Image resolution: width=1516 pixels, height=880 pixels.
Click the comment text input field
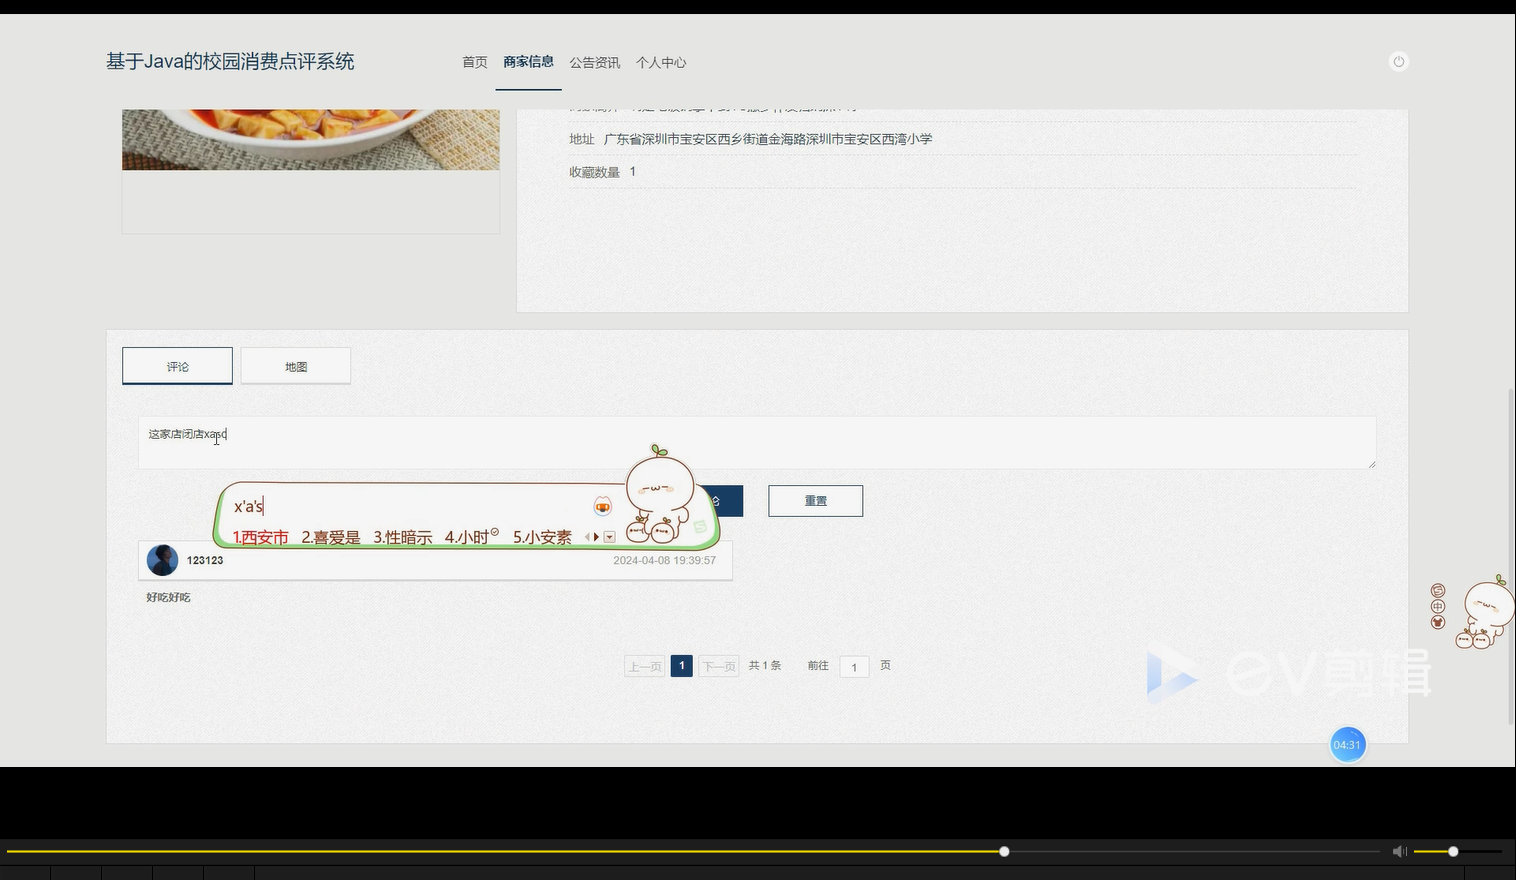[757, 442]
